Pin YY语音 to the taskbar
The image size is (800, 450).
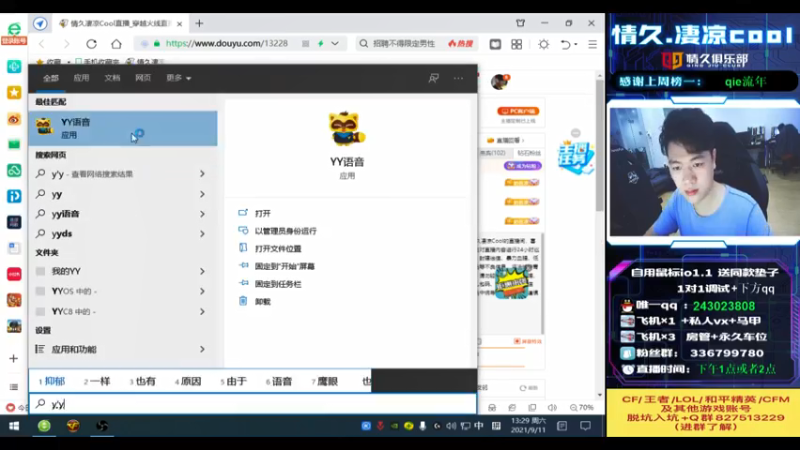click(x=278, y=284)
